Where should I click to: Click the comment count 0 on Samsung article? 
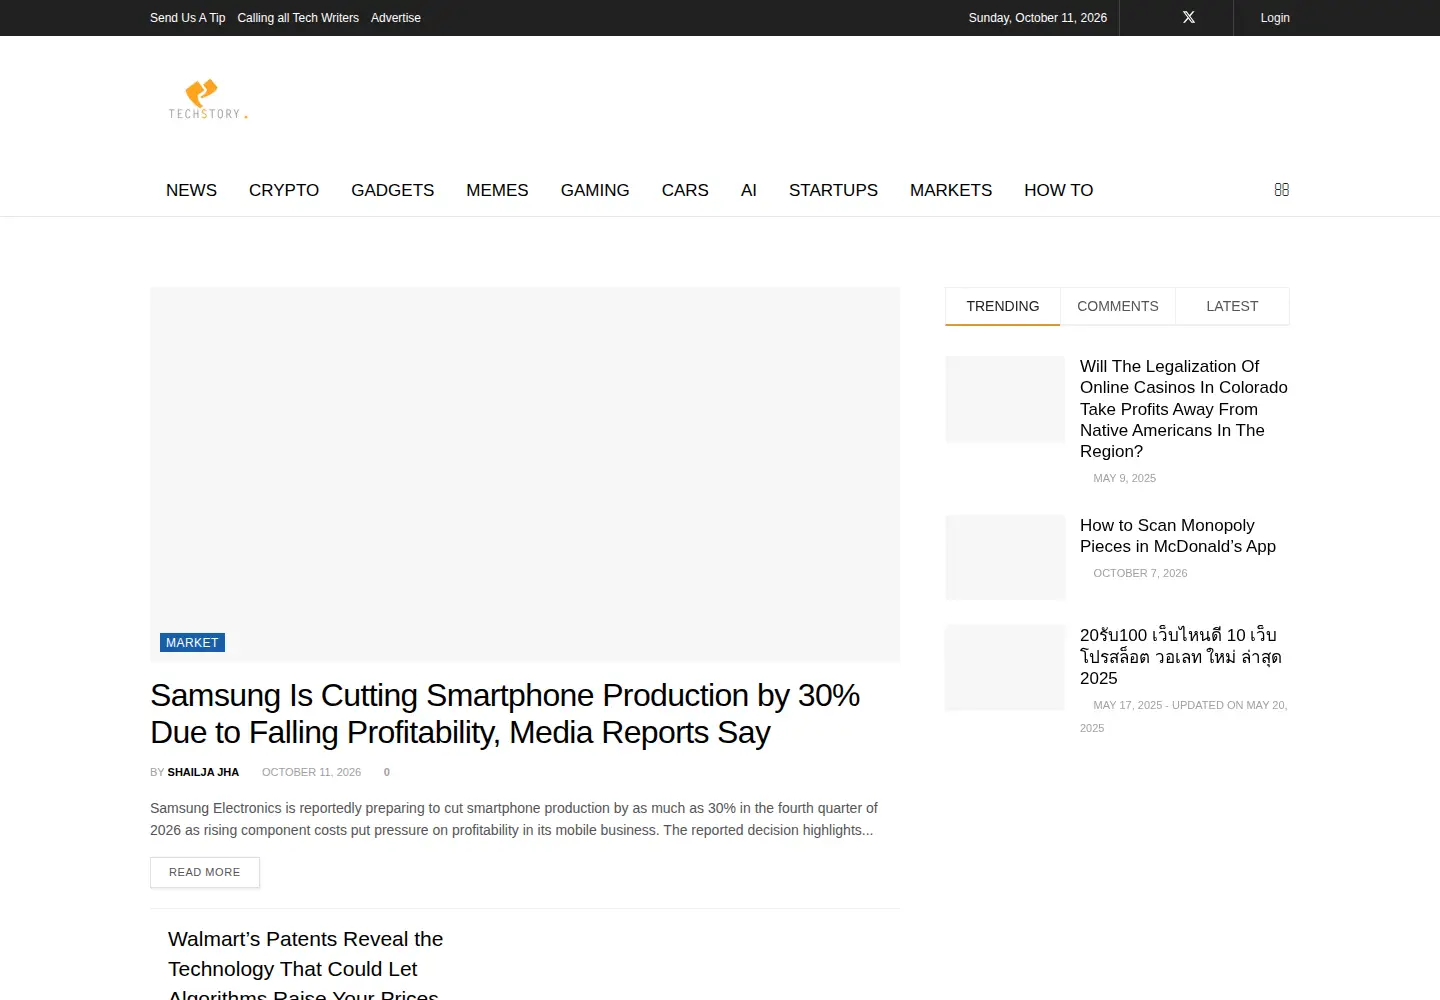pos(387,772)
